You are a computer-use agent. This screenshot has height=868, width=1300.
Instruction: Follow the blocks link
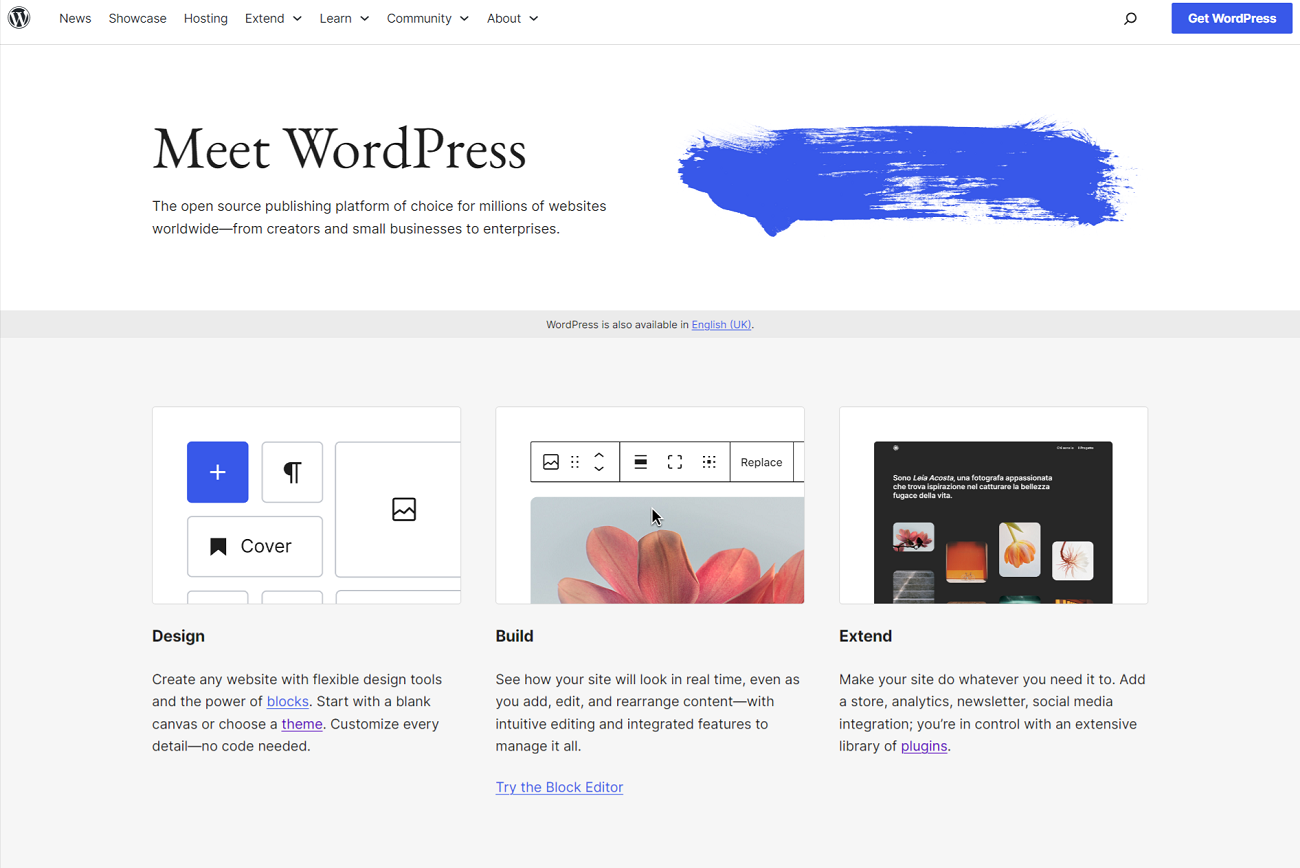[287, 701]
